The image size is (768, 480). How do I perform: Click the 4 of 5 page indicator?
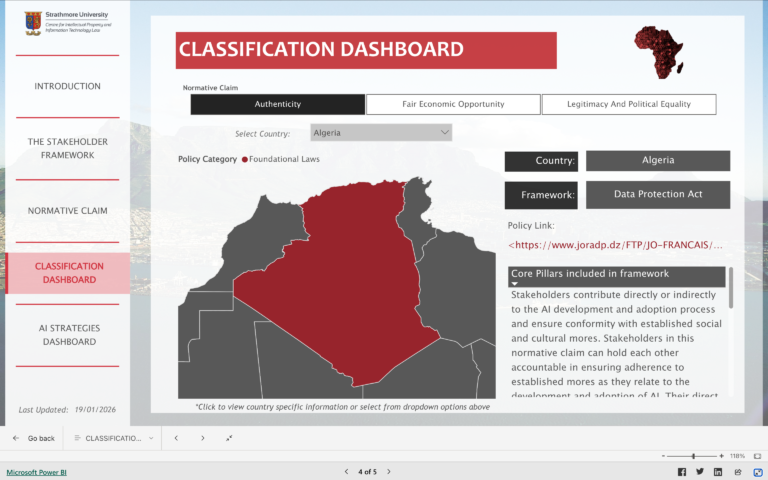[x=367, y=472]
